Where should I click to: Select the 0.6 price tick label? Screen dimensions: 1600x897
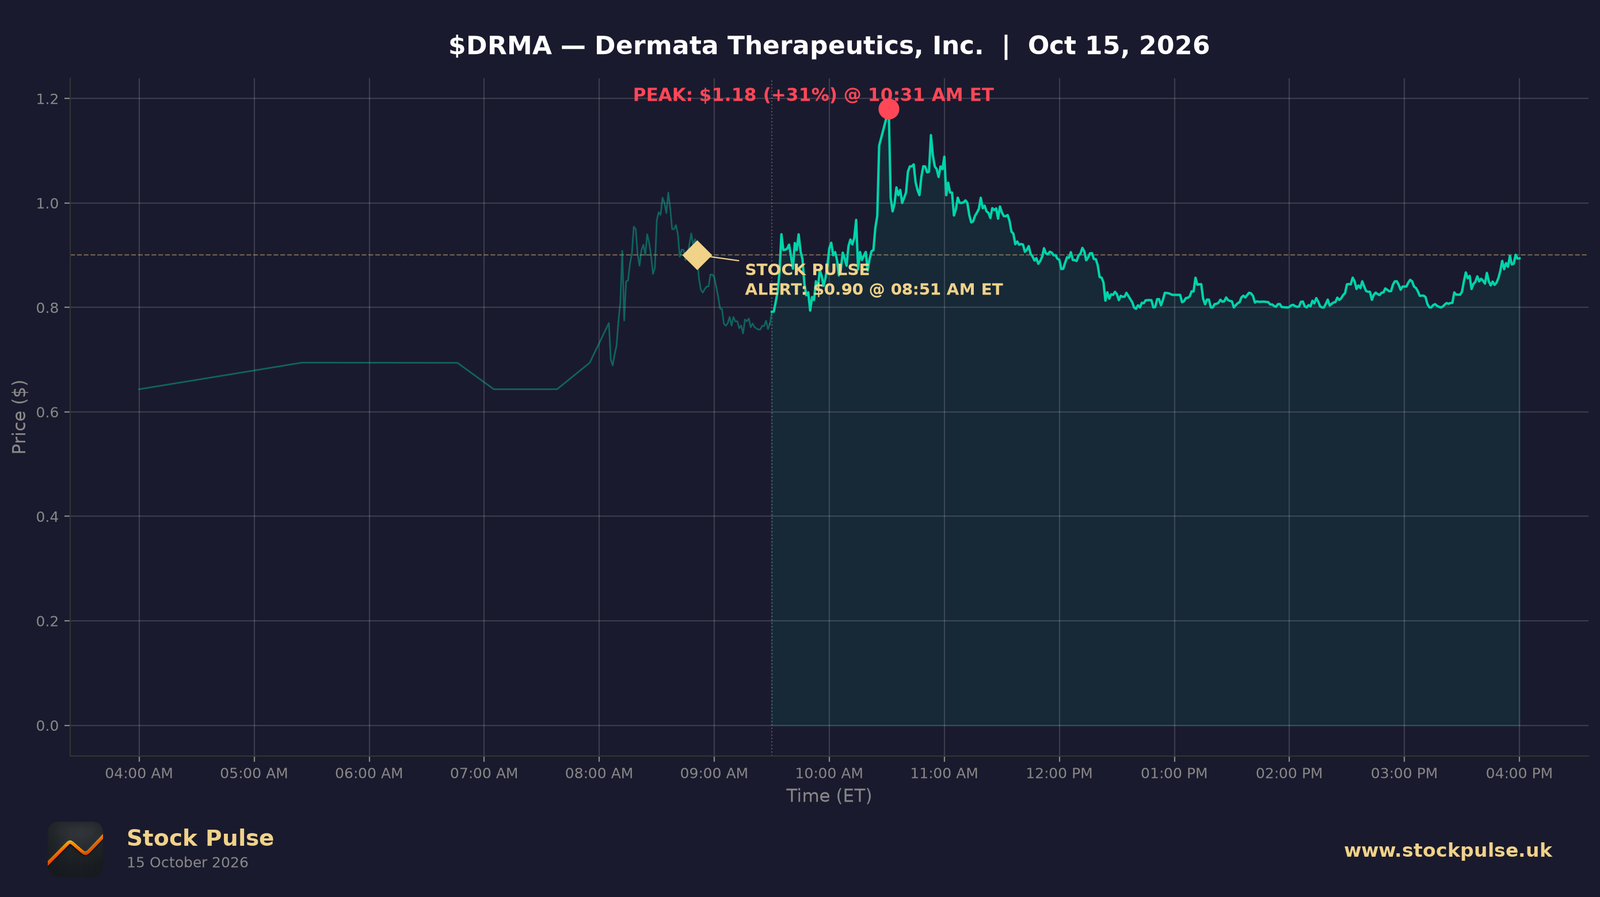pyautogui.click(x=48, y=412)
